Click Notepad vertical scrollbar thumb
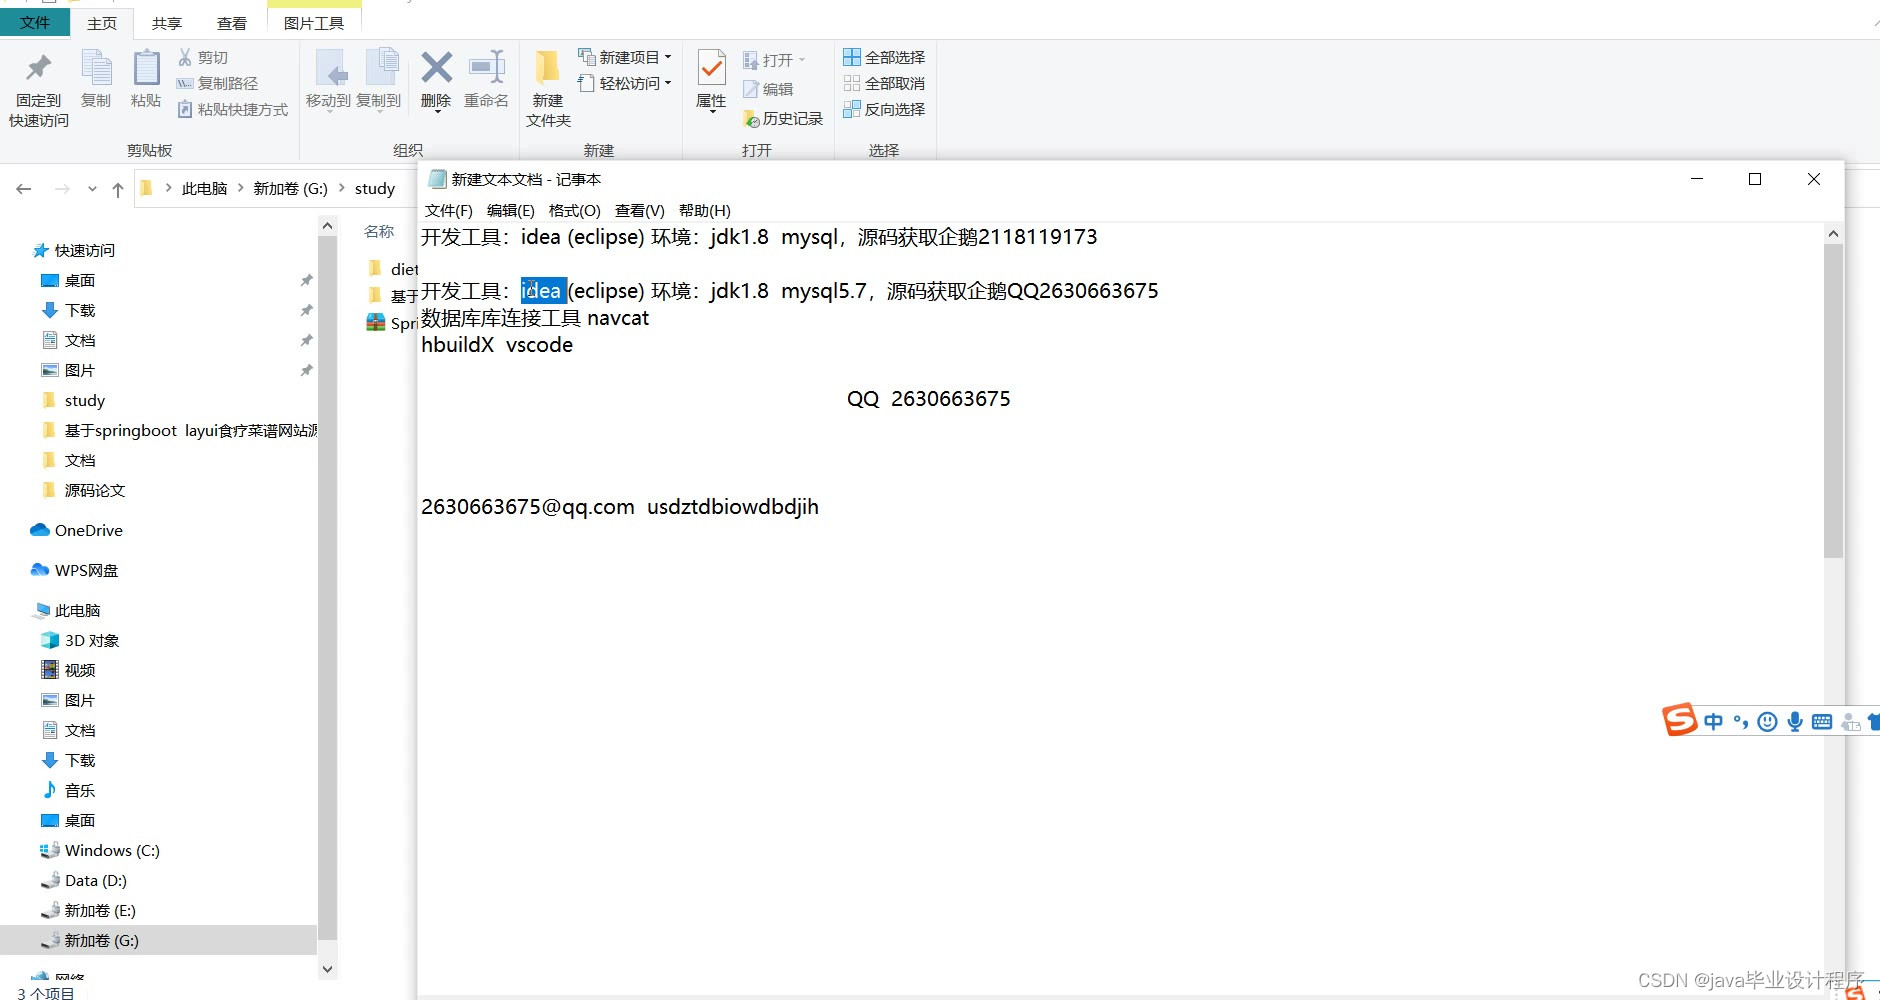This screenshot has height=1000, width=1880. pyautogui.click(x=1833, y=401)
